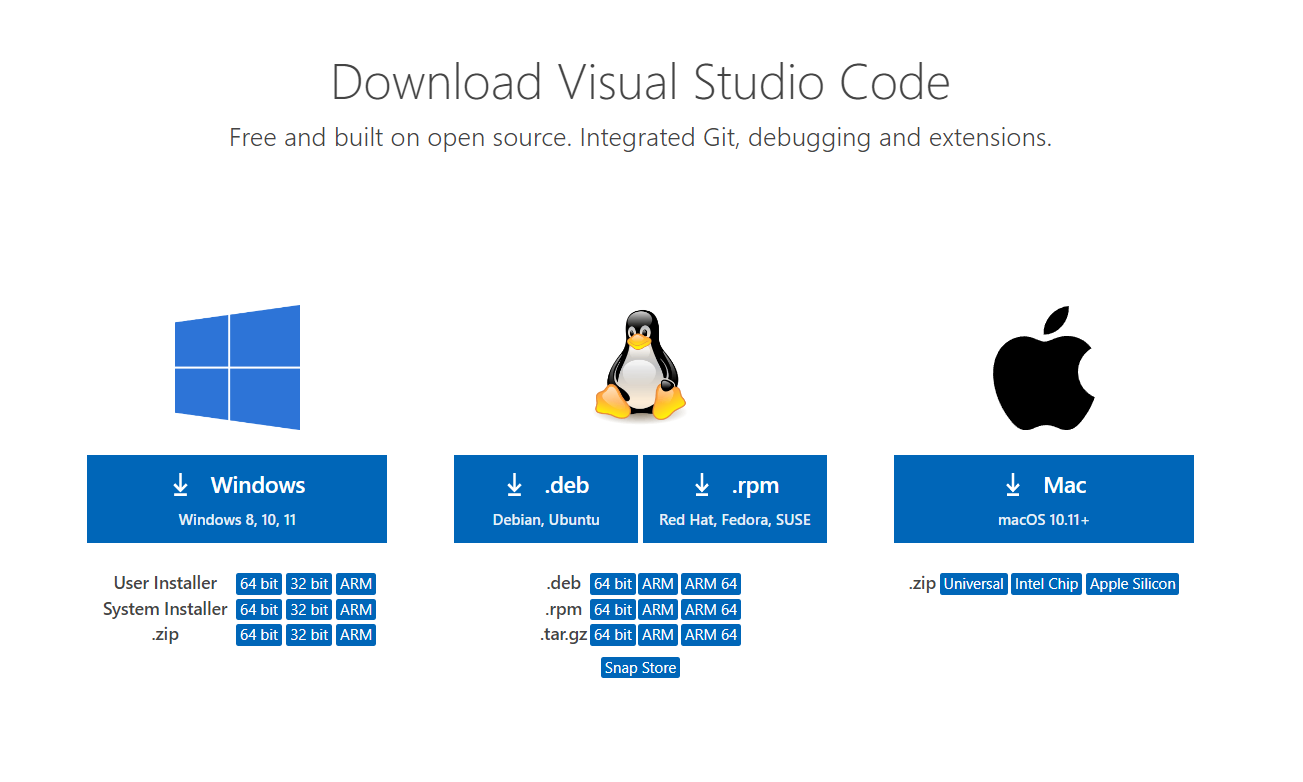This screenshot has height=782, width=1303.
Task: Select 32 bit System Installer for Windows
Action: point(308,609)
